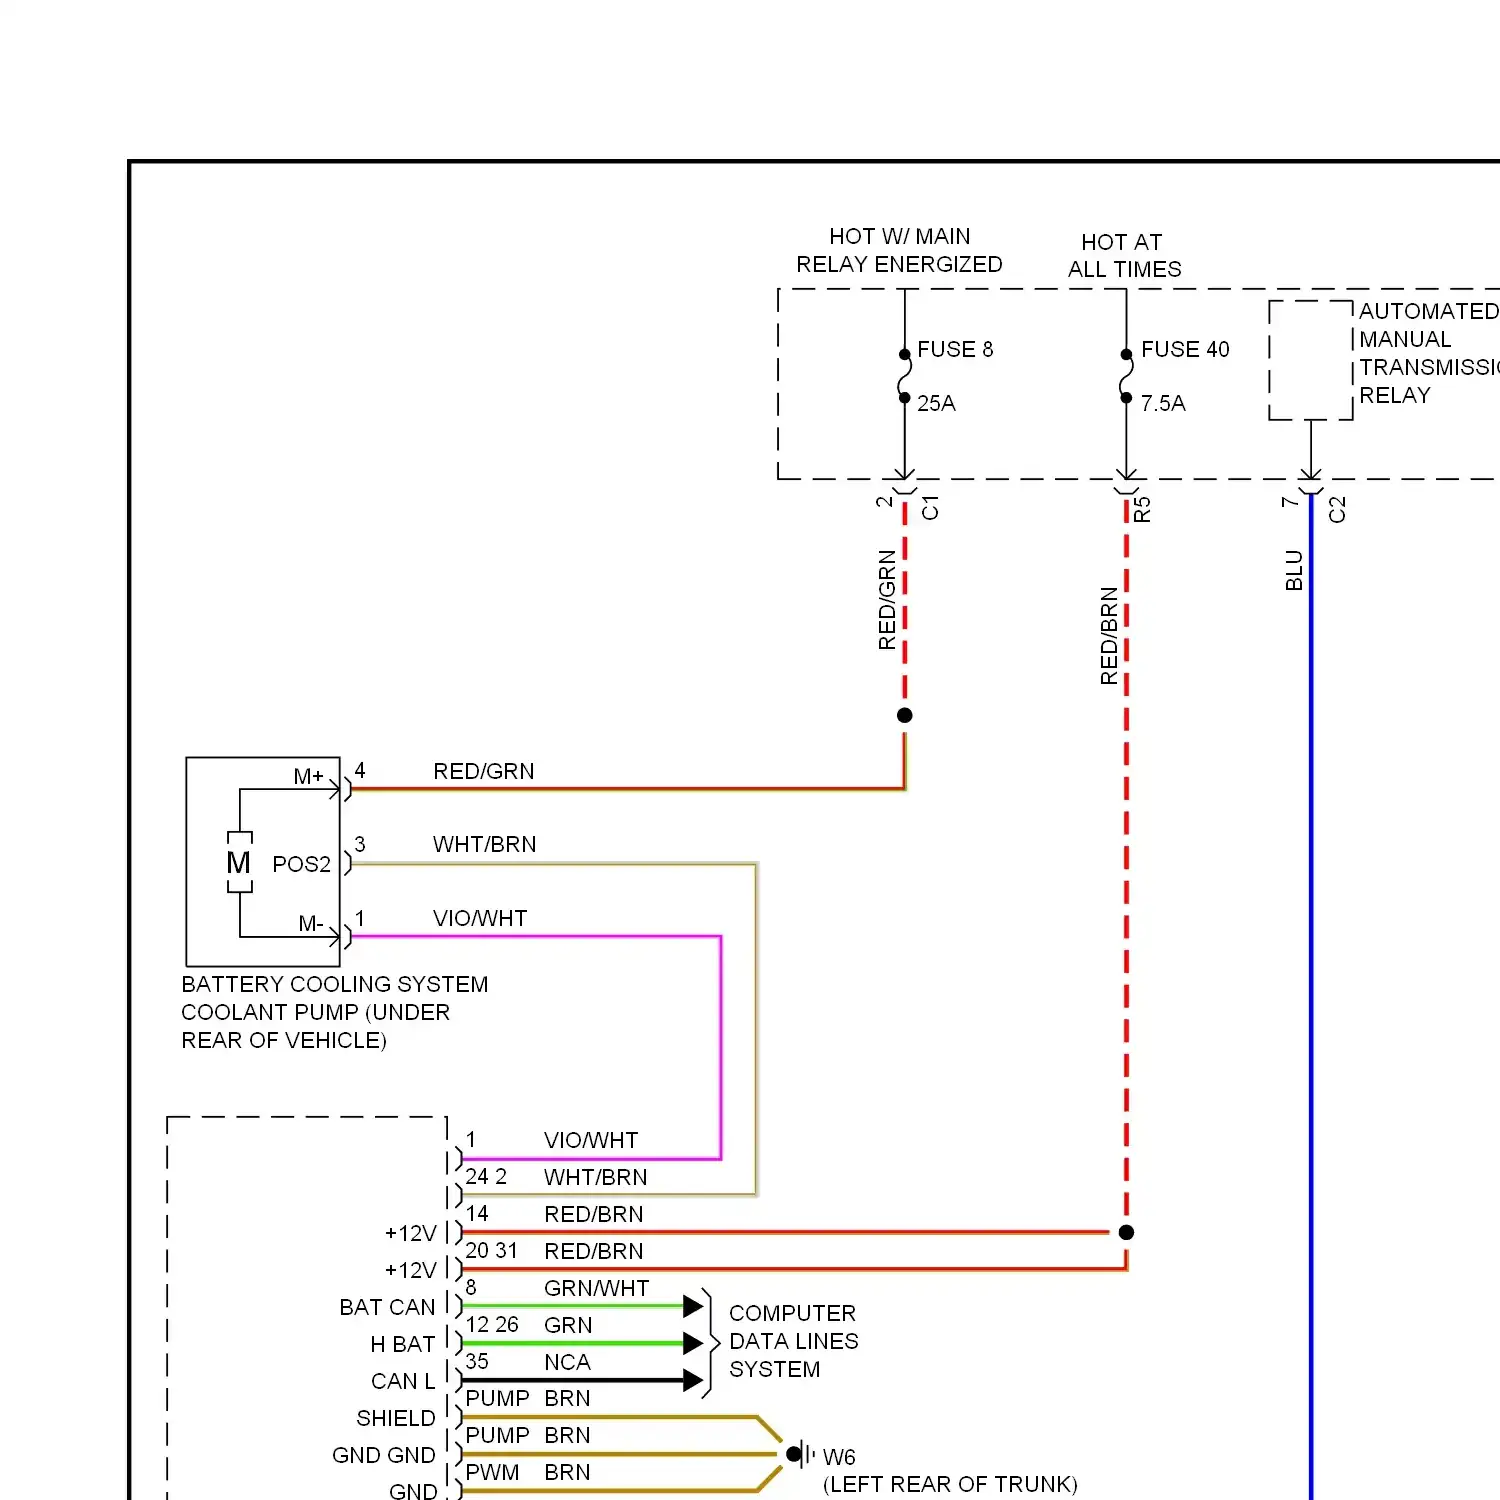Click the CAN L terminal label
The height and width of the screenshot is (1500, 1500).
coord(403,1381)
